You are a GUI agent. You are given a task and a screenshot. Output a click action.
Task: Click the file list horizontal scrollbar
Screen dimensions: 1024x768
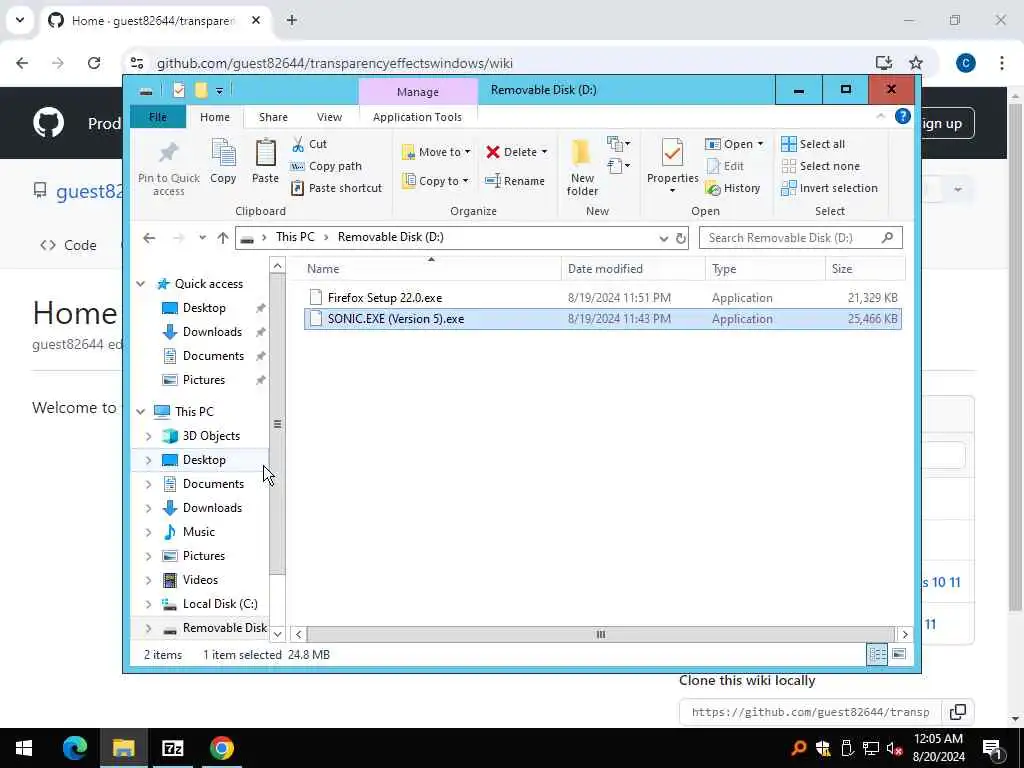[600, 634]
